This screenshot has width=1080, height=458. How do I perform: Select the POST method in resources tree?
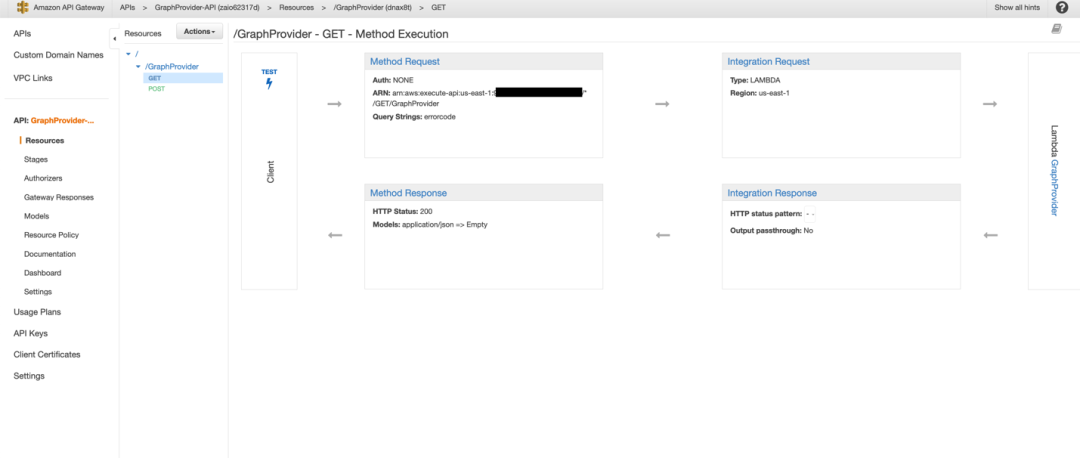pos(156,89)
